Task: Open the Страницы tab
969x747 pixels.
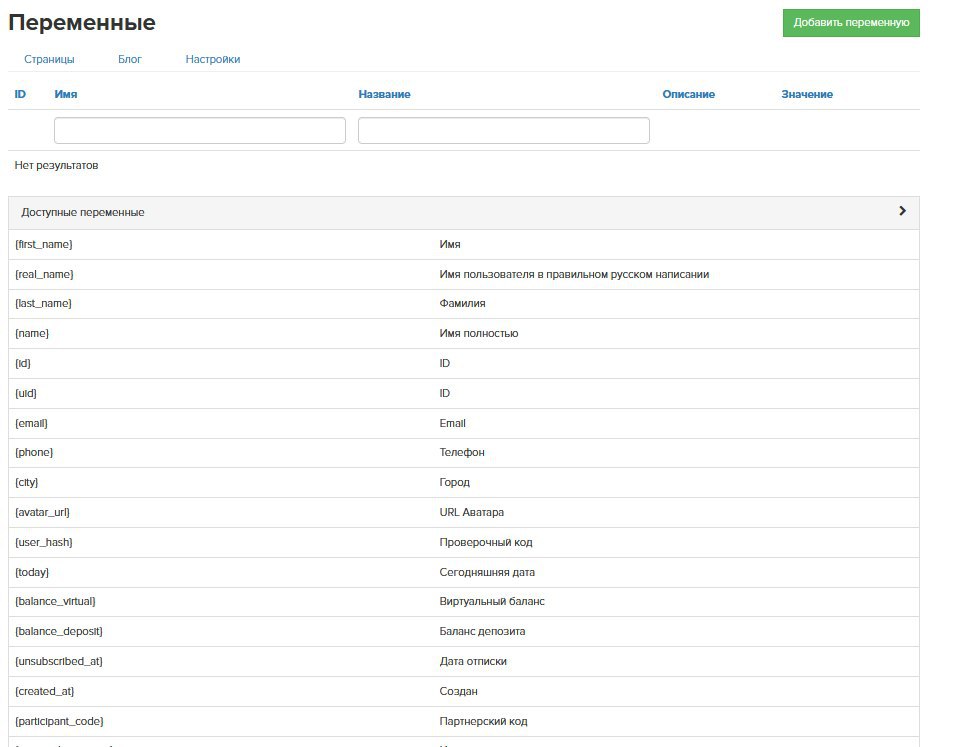Action: (49, 59)
